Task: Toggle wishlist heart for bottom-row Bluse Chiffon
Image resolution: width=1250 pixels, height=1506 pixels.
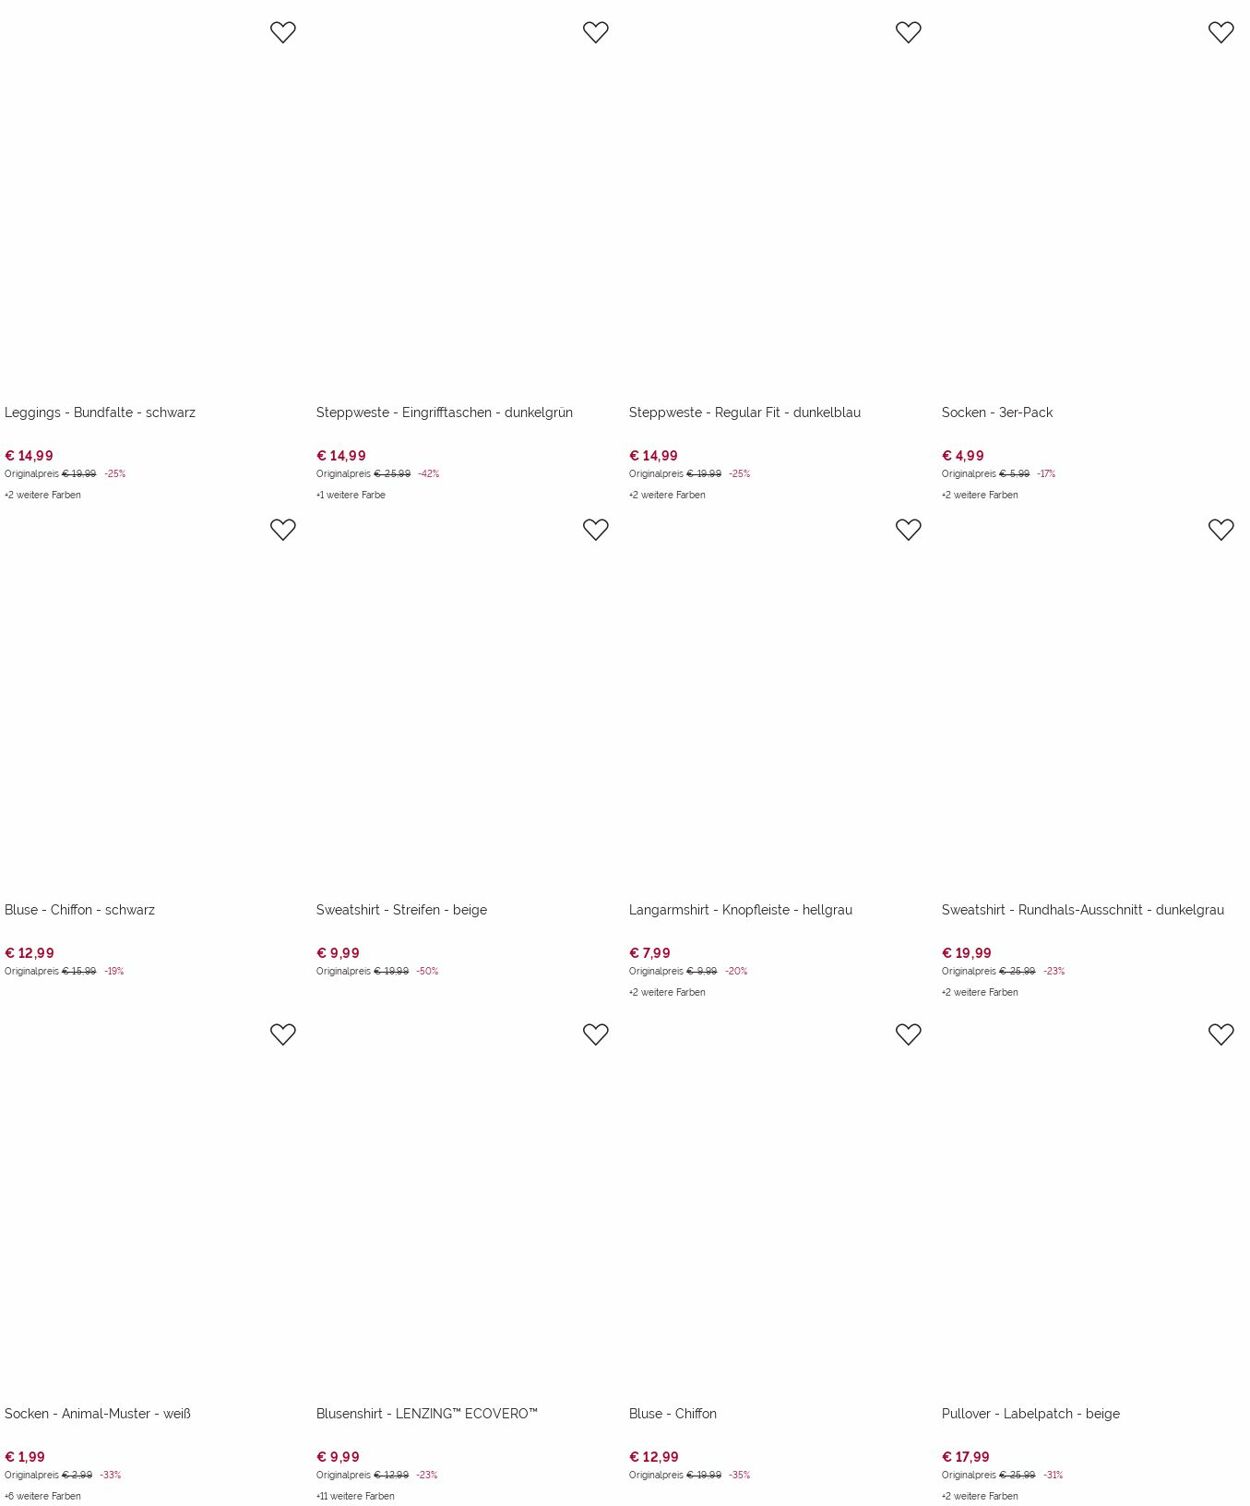Action: 908,1034
